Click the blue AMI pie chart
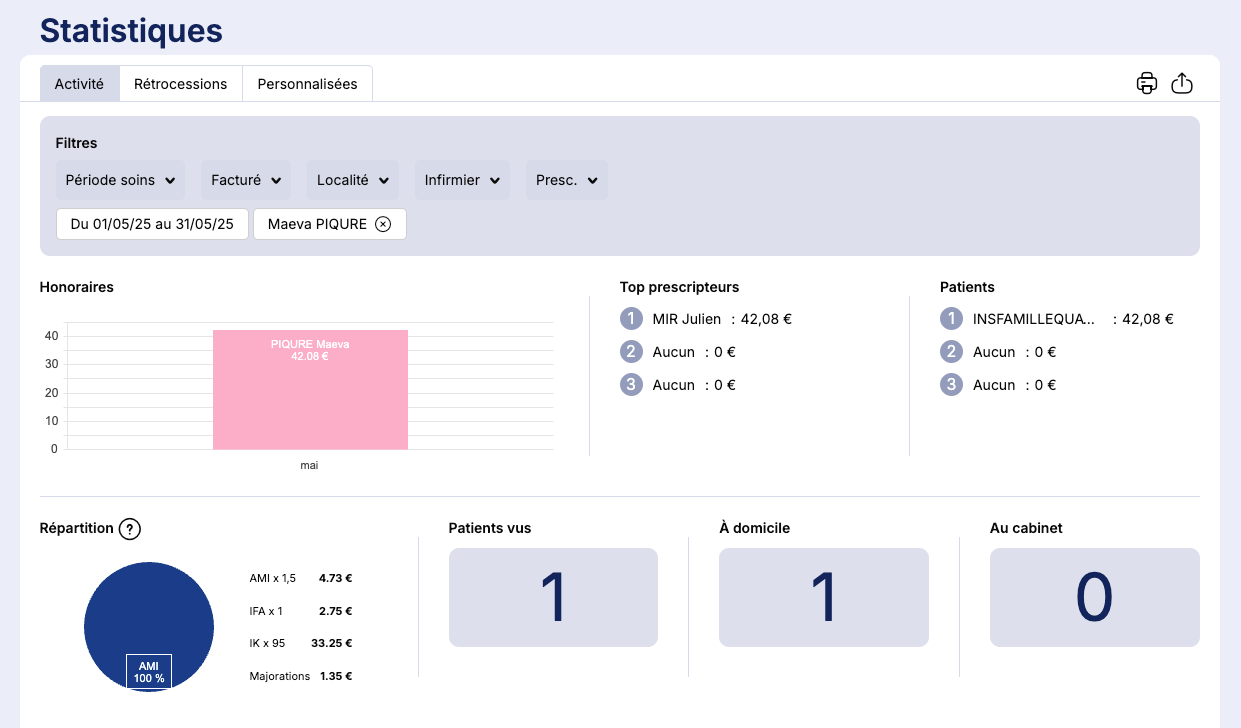The height and width of the screenshot is (728, 1241). click(x=149, y=610)
